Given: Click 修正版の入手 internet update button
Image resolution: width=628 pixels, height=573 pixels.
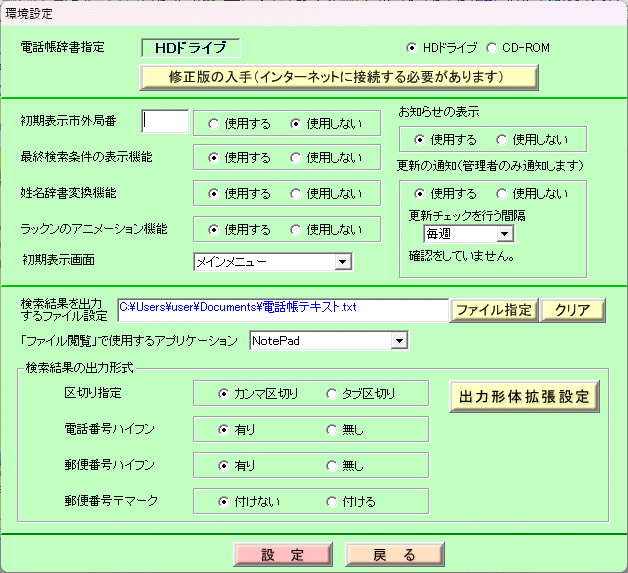Looking at the screenshot, I should click(338, 77).
